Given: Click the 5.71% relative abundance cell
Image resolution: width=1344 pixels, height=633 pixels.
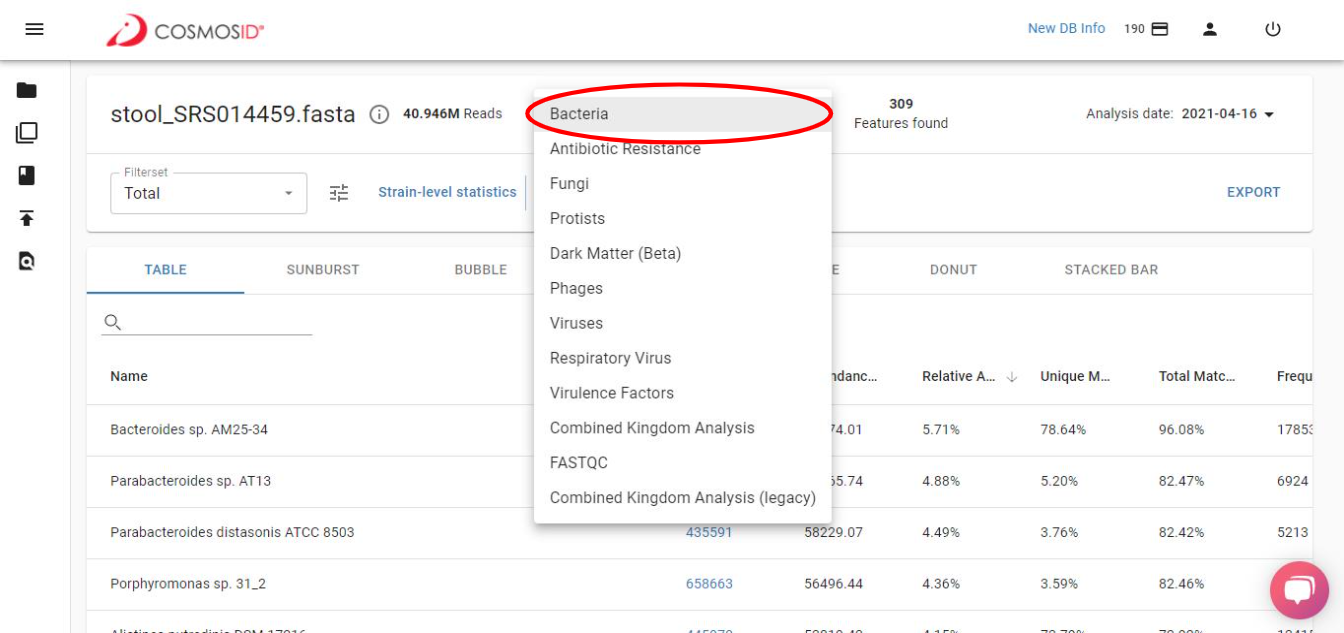Looking at the screenshot, I should click(941, 430).
